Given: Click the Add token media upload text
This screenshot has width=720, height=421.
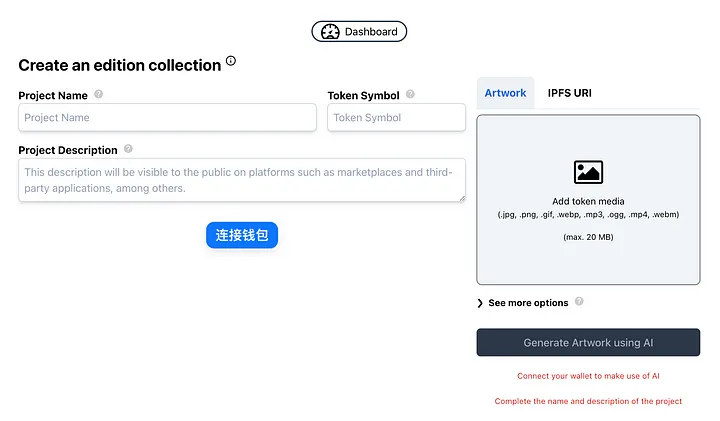Looking at the screenshot, I should (588, 201).
